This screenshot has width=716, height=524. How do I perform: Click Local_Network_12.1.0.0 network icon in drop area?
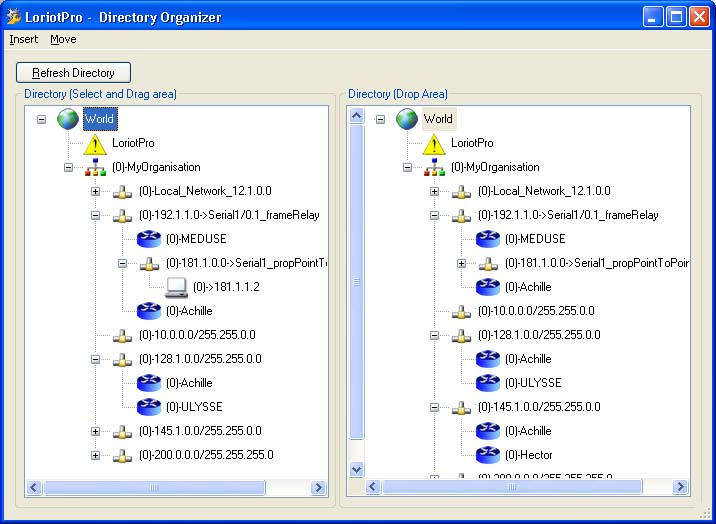click(x=461, y=192)
